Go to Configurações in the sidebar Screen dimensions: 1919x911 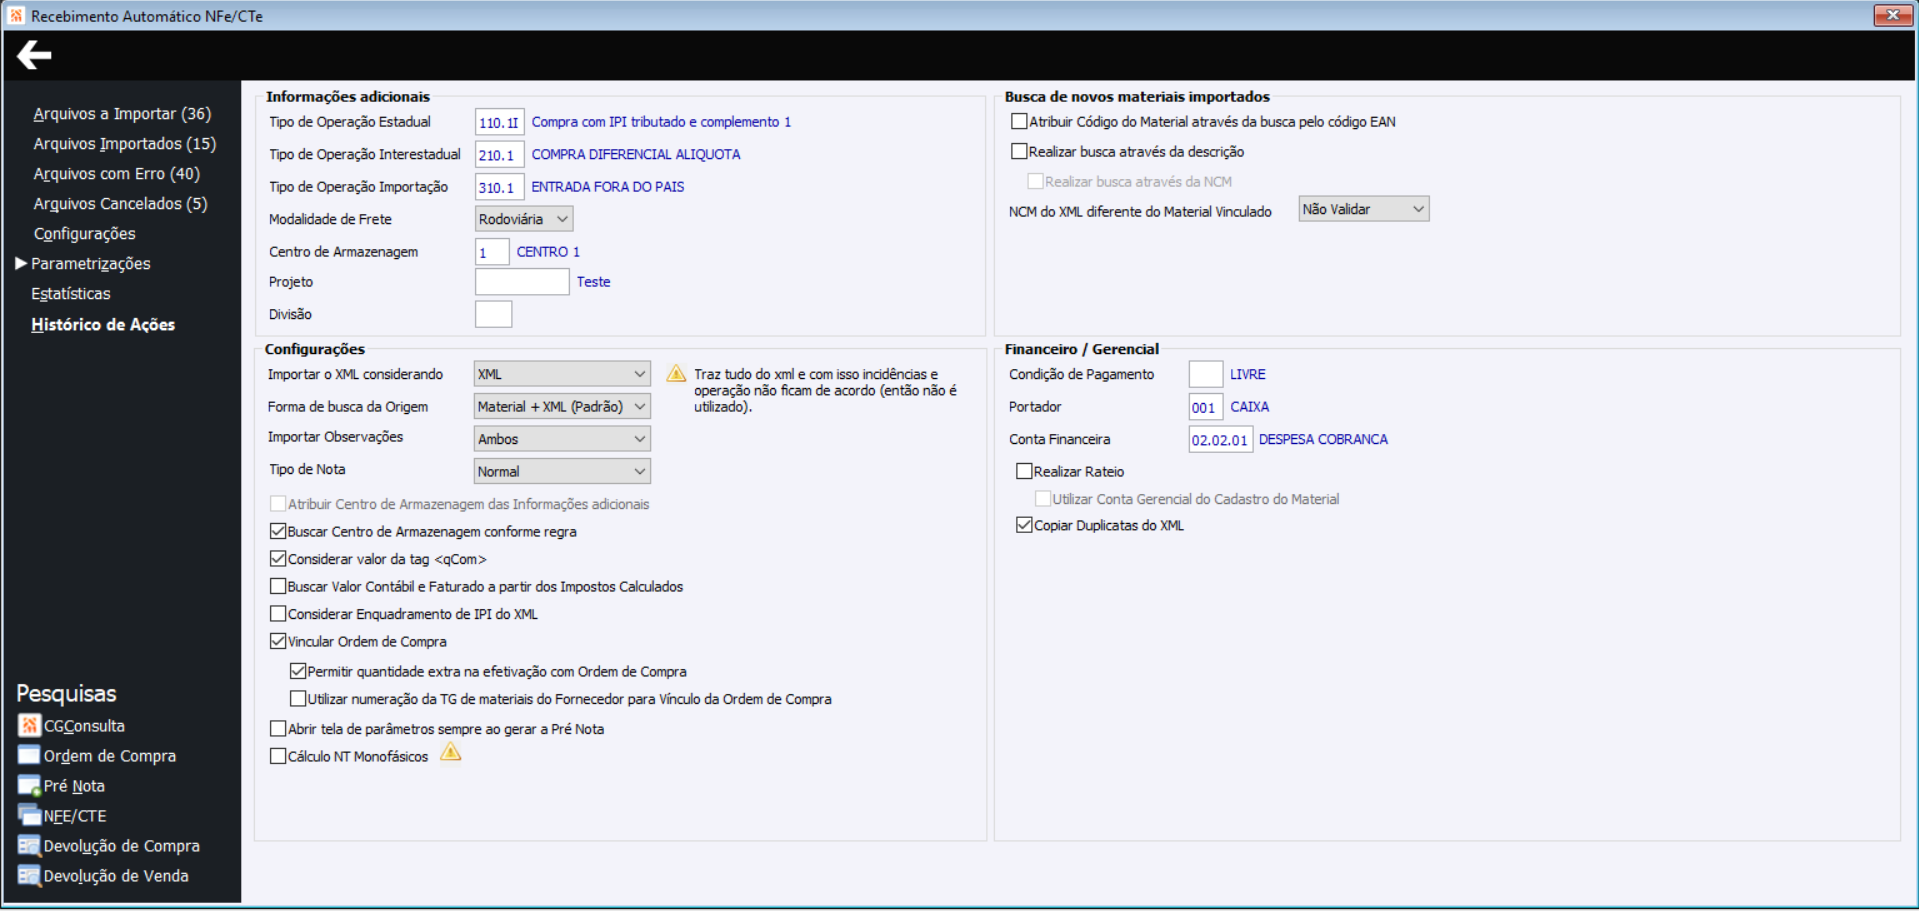[x=85, y=234]
